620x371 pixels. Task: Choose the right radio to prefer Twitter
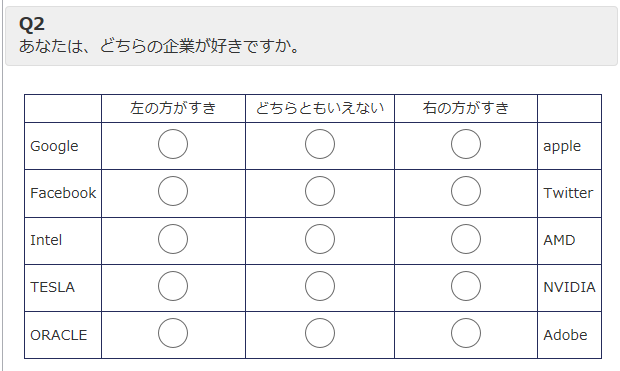coord(466,191)
